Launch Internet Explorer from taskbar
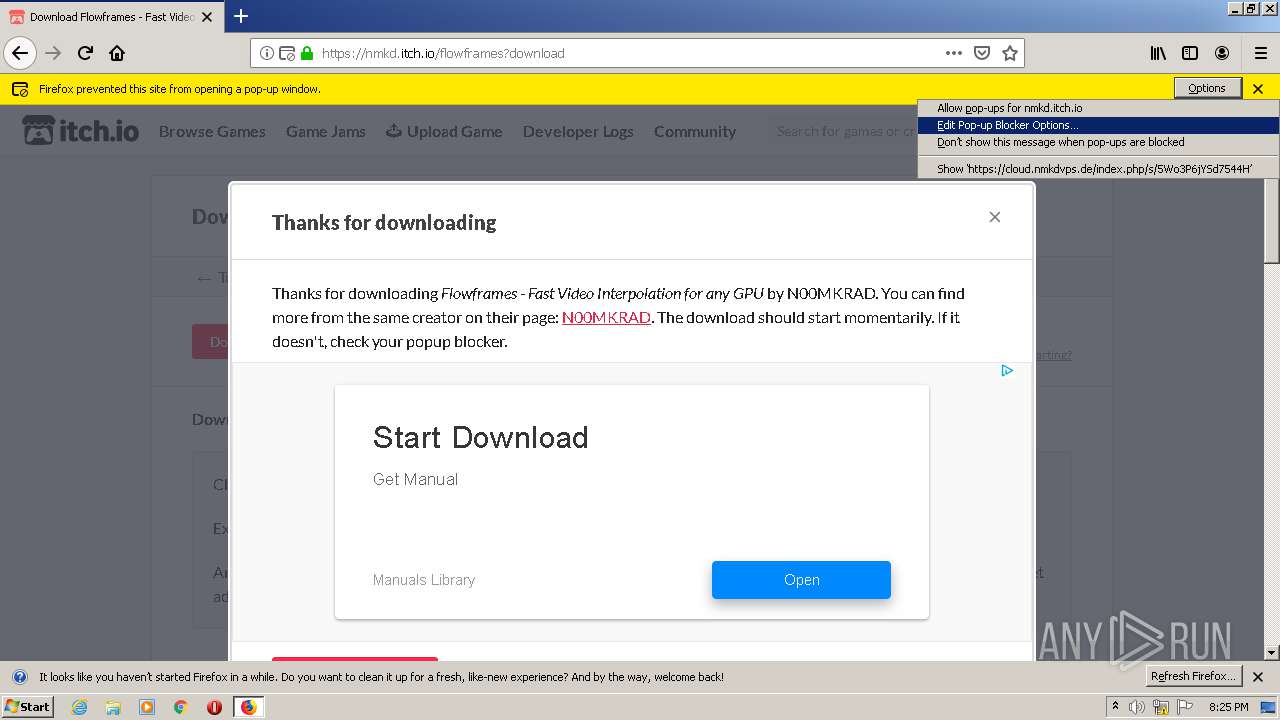Image resolution: width=1280 pixels, height=720 pixels. point(79,707)
